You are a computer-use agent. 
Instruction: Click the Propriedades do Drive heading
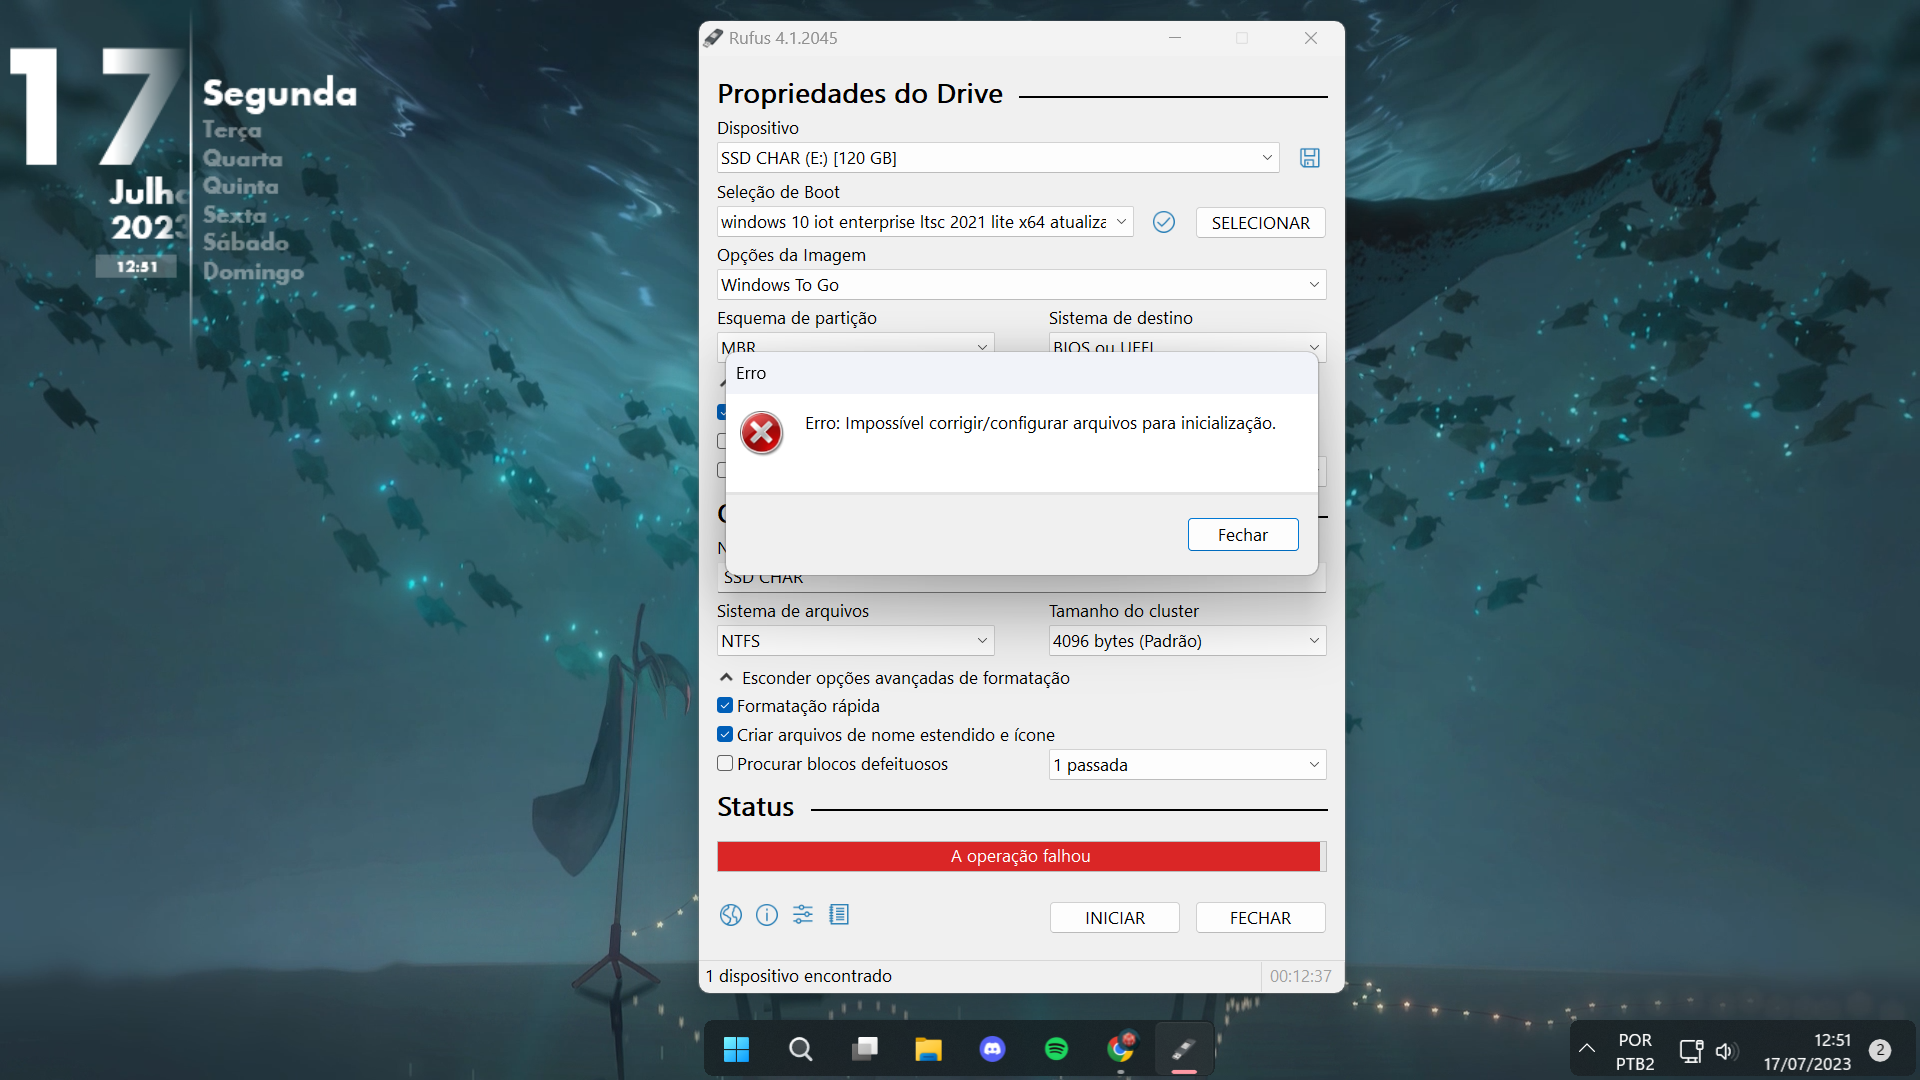pos(860,94)
